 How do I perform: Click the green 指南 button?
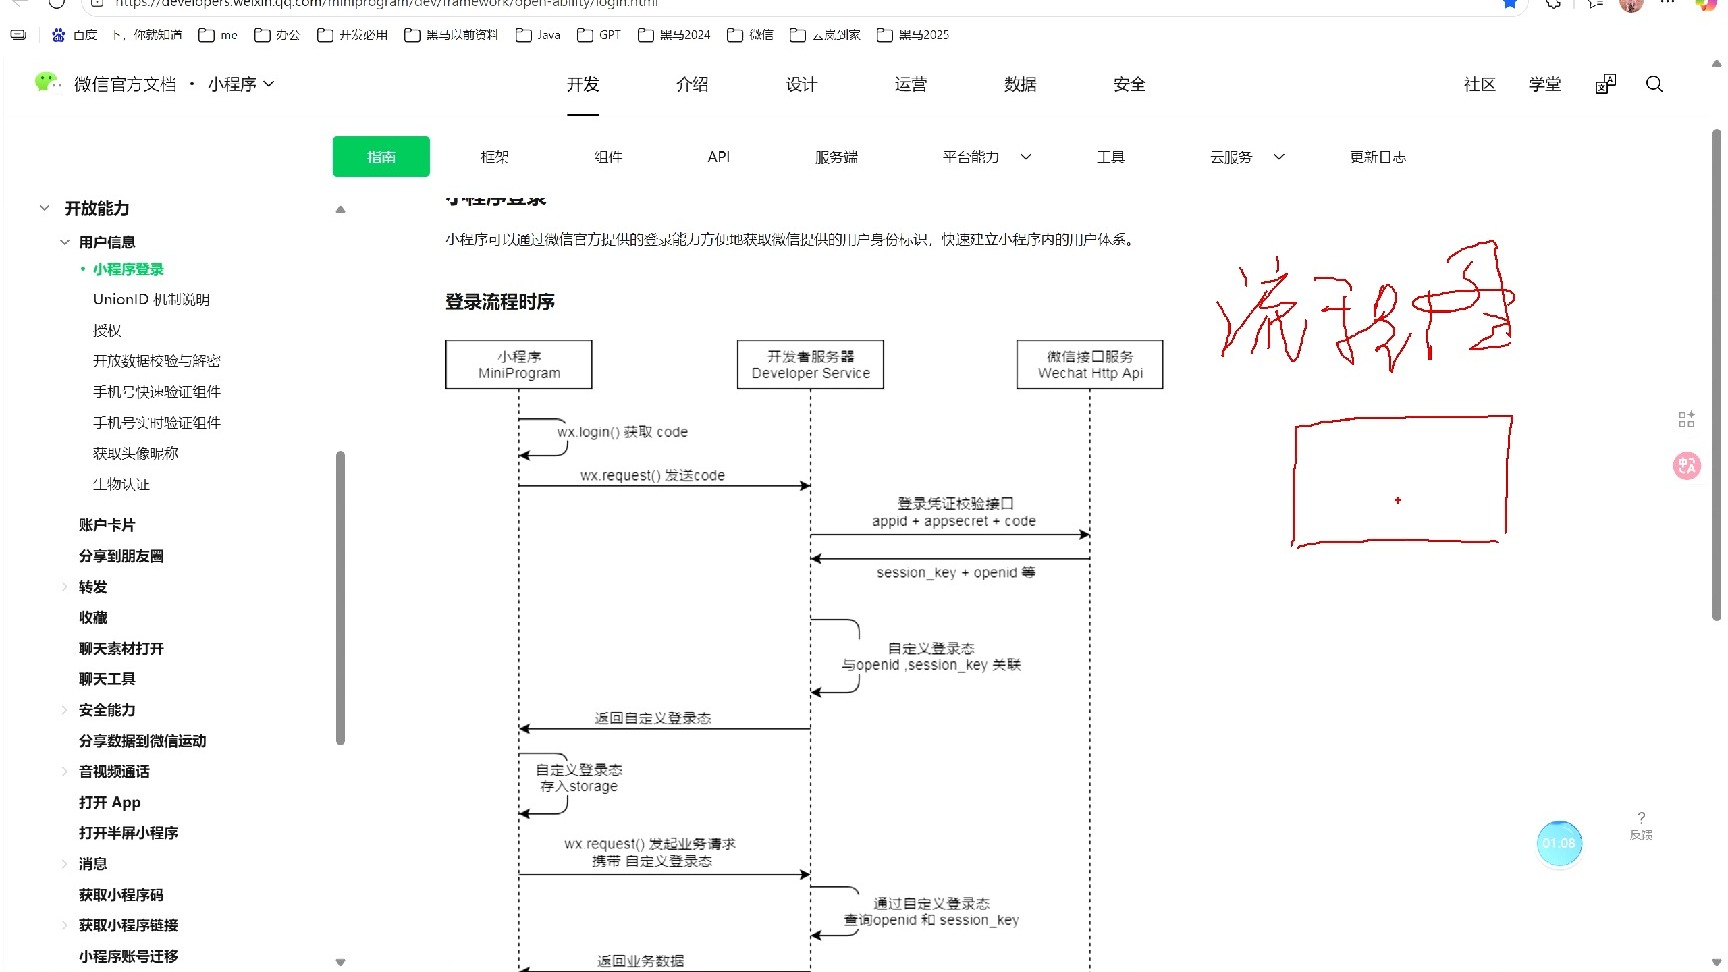381,157
